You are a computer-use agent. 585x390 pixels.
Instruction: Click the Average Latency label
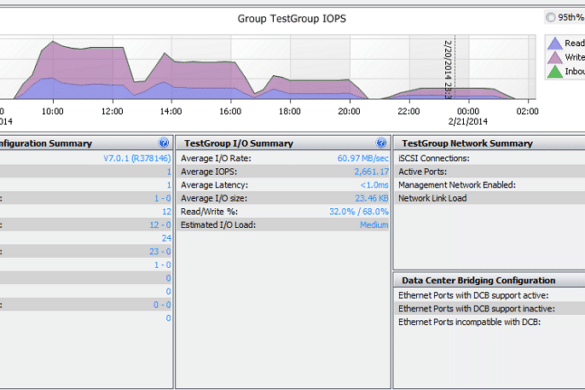(214, 185)
